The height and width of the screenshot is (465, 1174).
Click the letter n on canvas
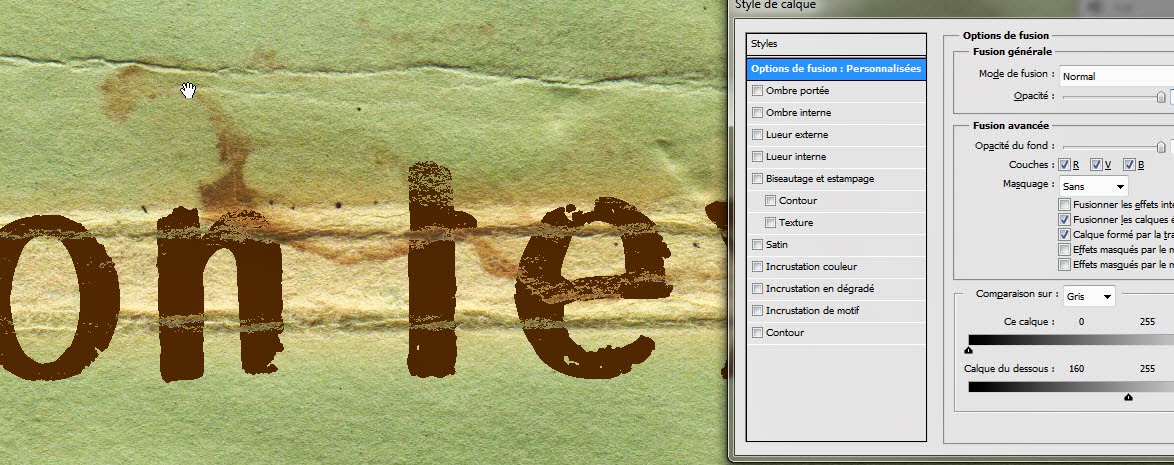point(220,292)
